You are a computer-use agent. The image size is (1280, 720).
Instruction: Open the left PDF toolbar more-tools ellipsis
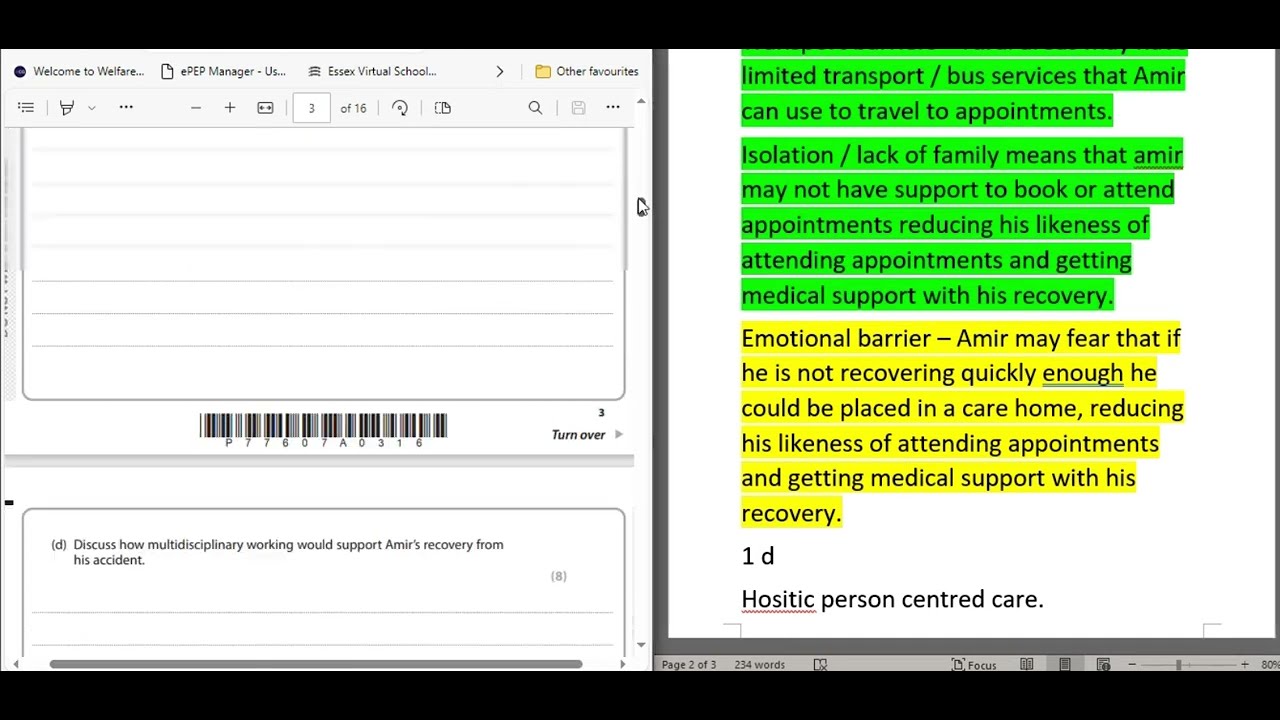pyautogui.click(x=126, y=108)
